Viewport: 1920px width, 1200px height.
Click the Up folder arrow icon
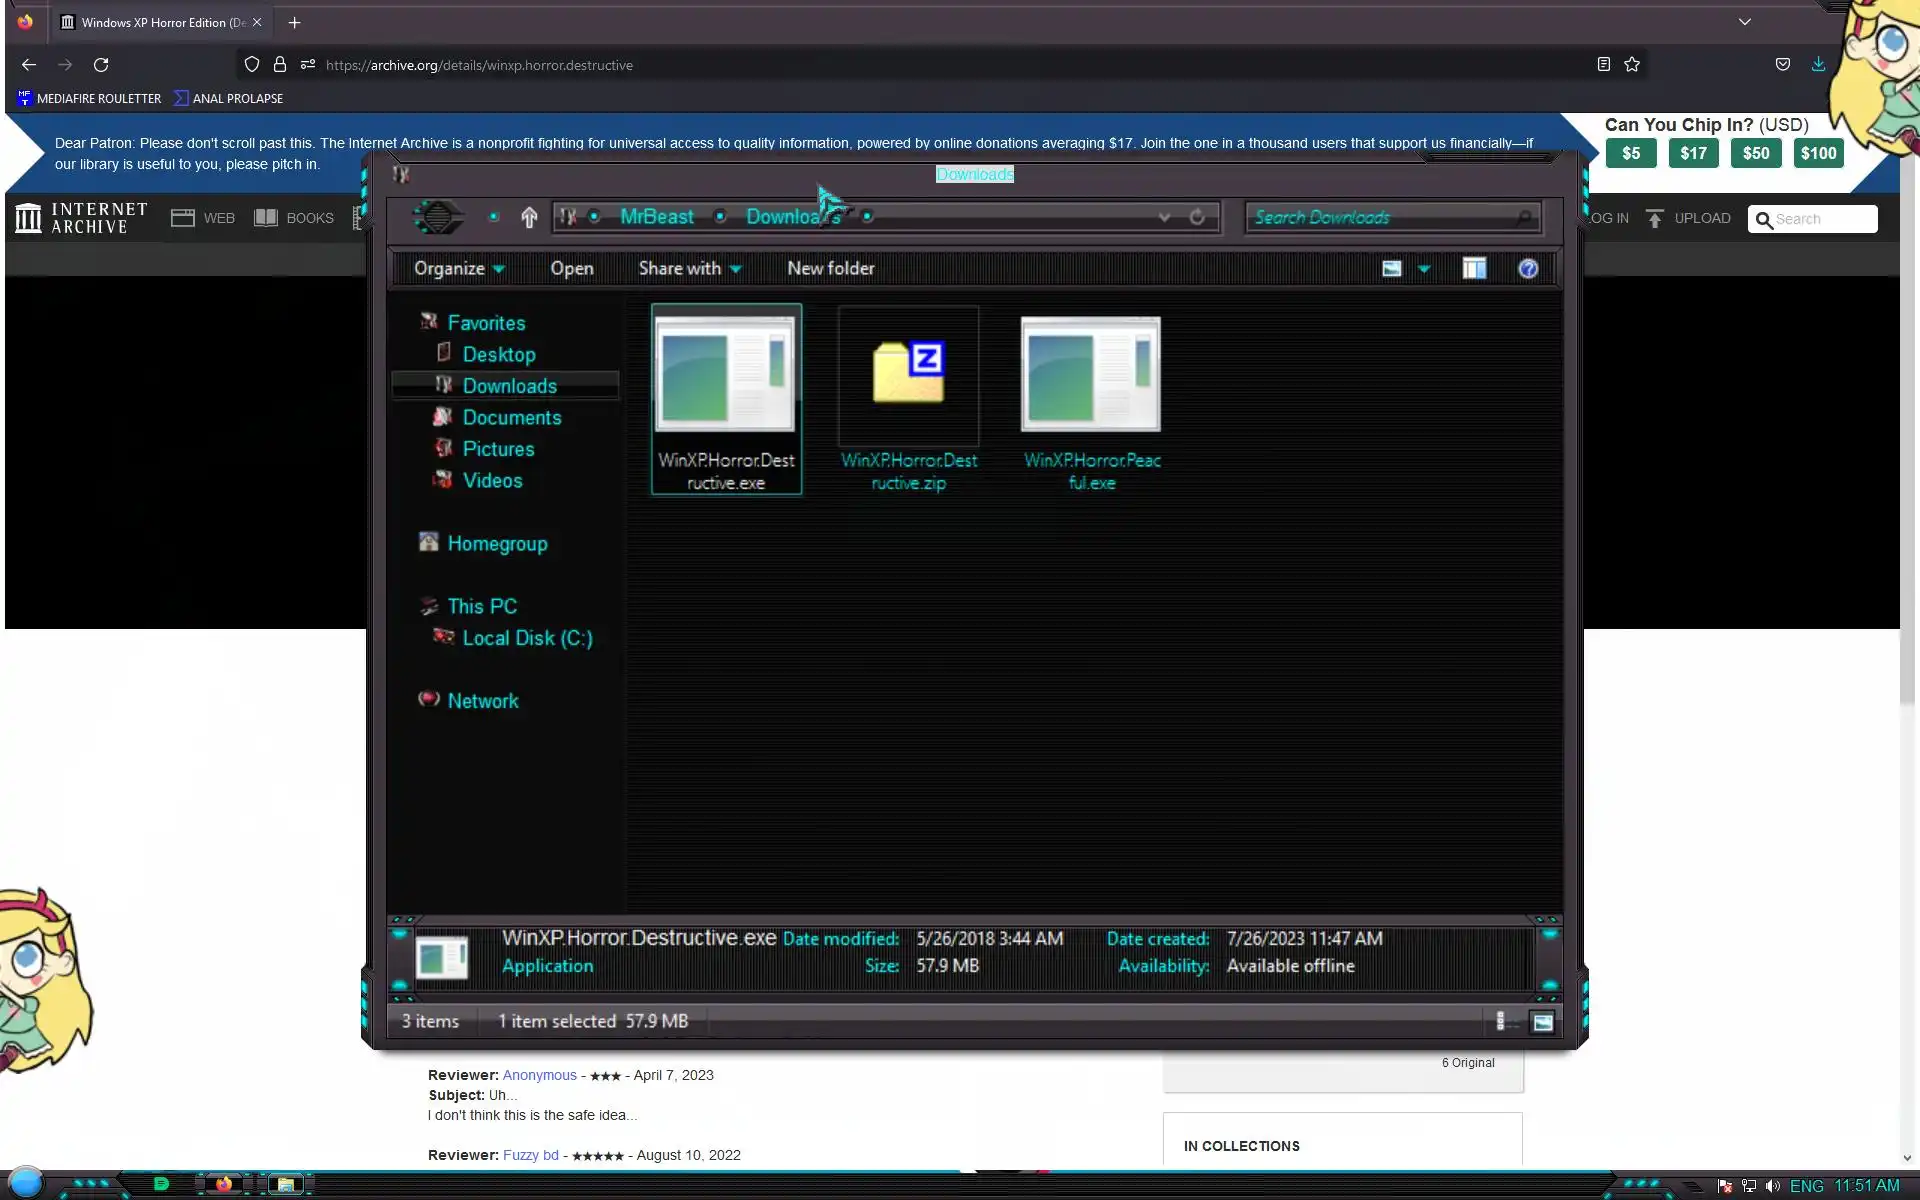(x=529, y=217)
